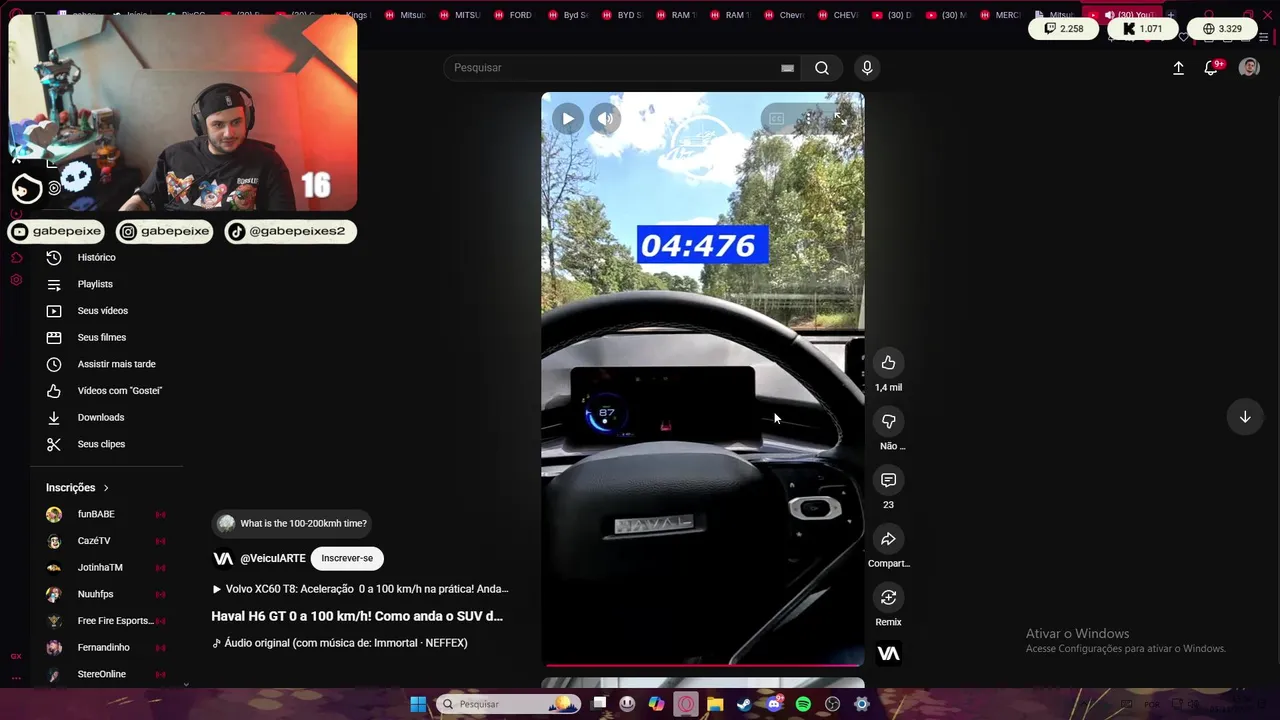This screenshot has height=720, width=1280.
Task: Open the channel sound avatar below Remix
Action: [888, 653]
